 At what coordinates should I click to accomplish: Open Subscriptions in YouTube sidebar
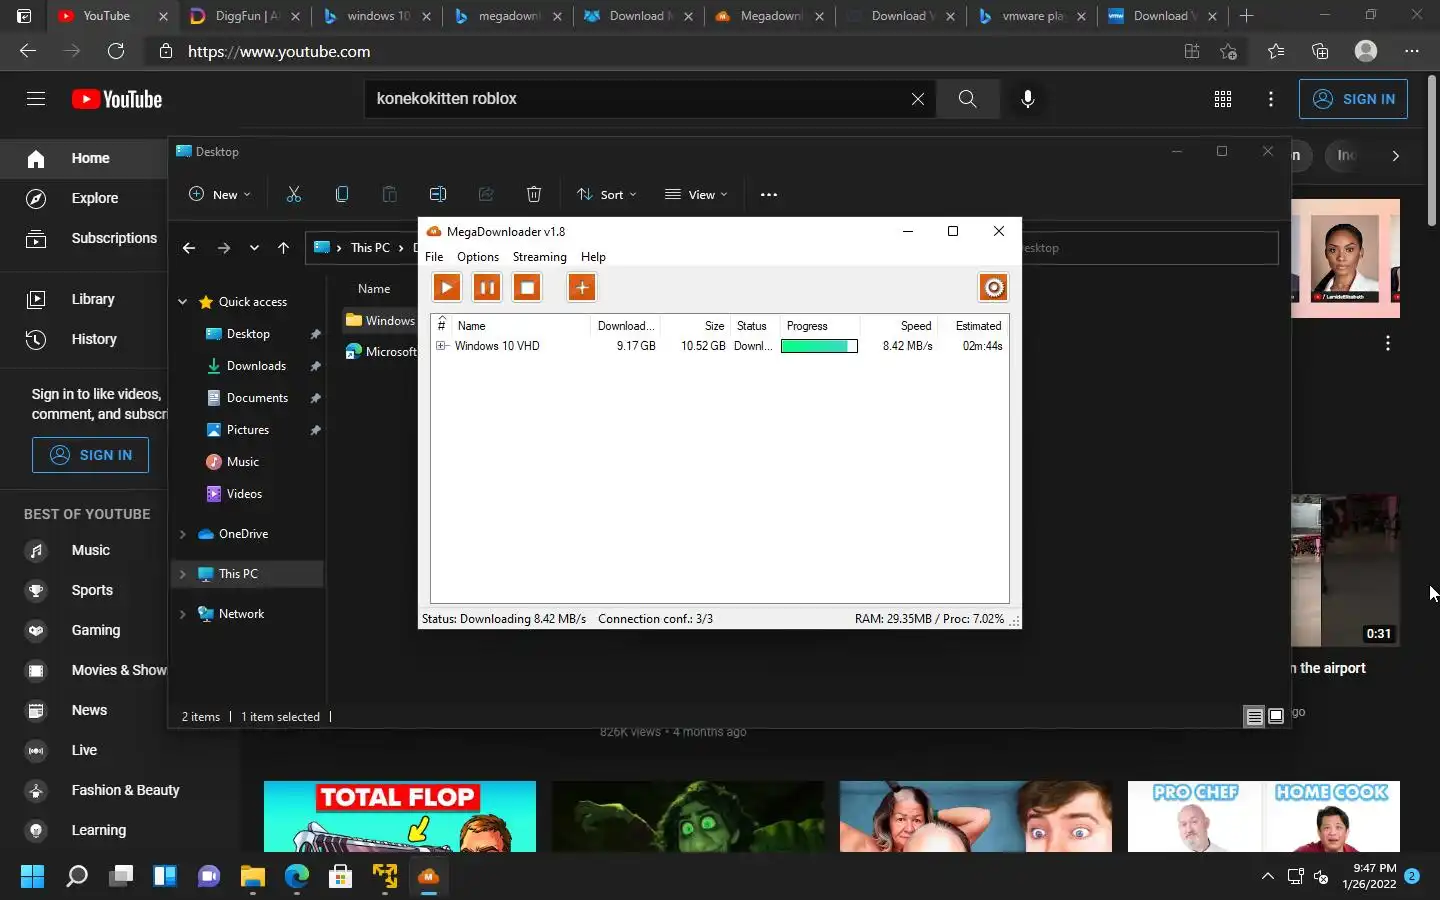click(x=84, y=238)
